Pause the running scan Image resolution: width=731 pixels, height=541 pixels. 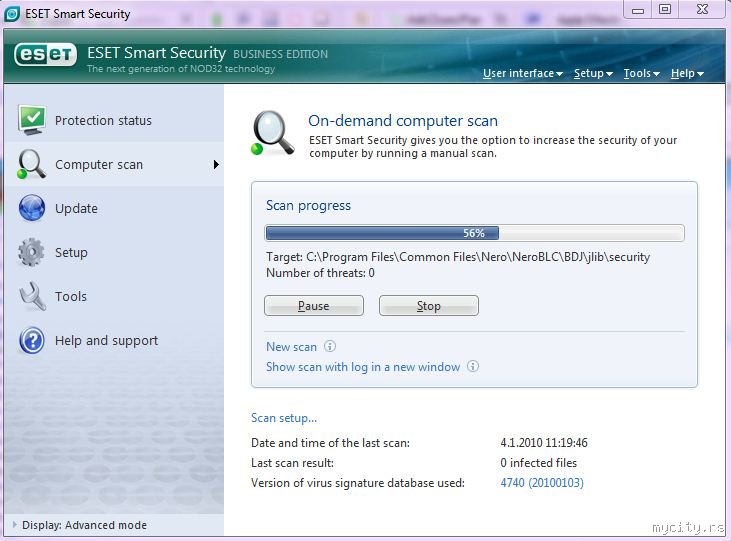coord(314,305)
